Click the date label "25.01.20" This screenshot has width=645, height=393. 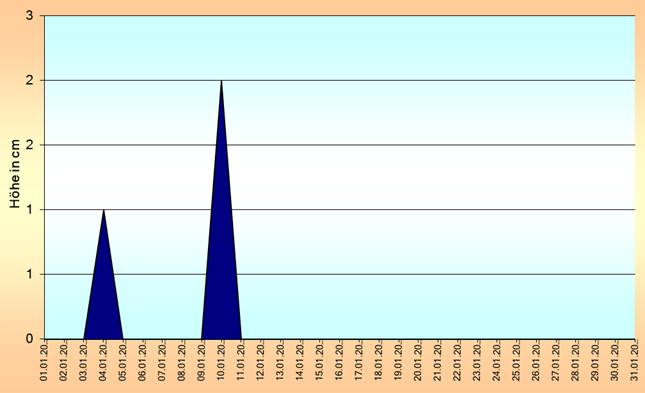click(x=517, y=362)
